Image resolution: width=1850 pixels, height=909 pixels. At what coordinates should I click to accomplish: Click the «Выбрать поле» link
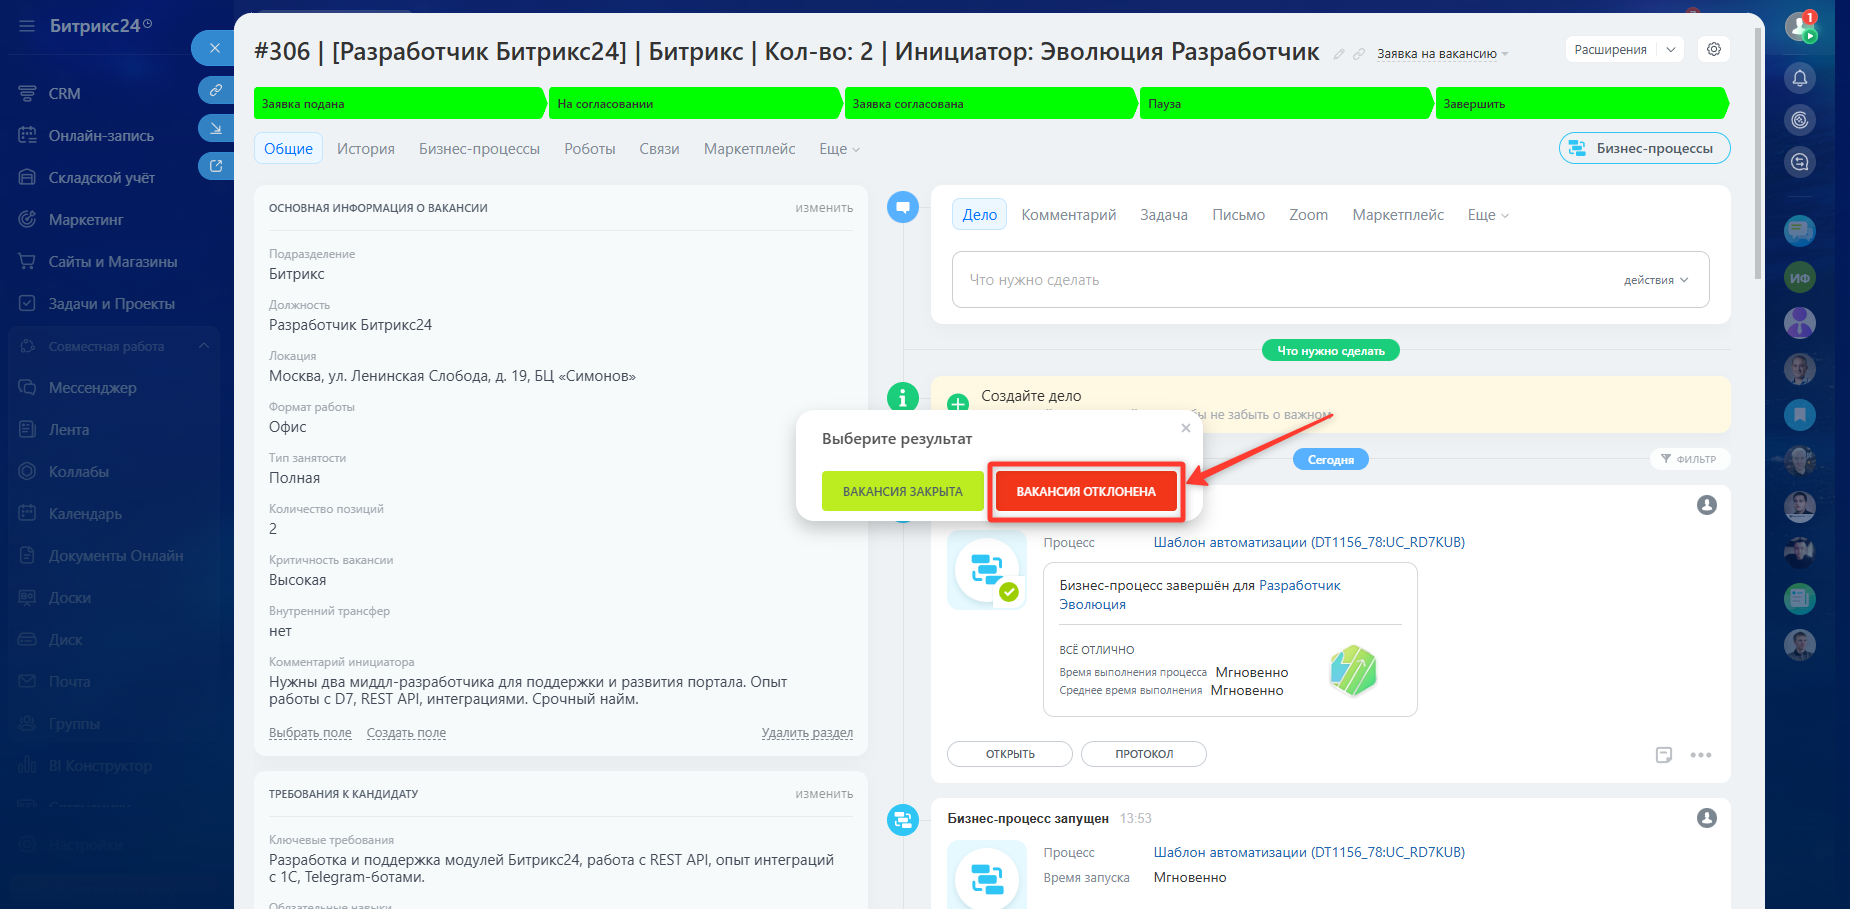(310, 733)
